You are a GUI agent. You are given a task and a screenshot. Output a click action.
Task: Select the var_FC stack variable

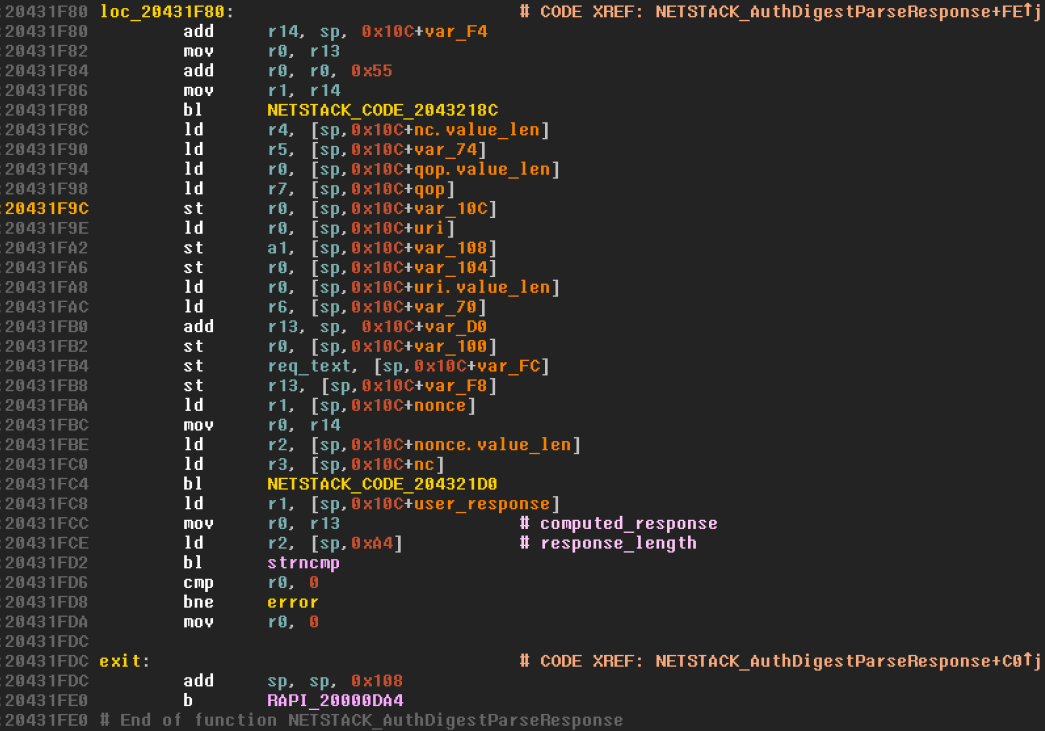click(508, 366)
